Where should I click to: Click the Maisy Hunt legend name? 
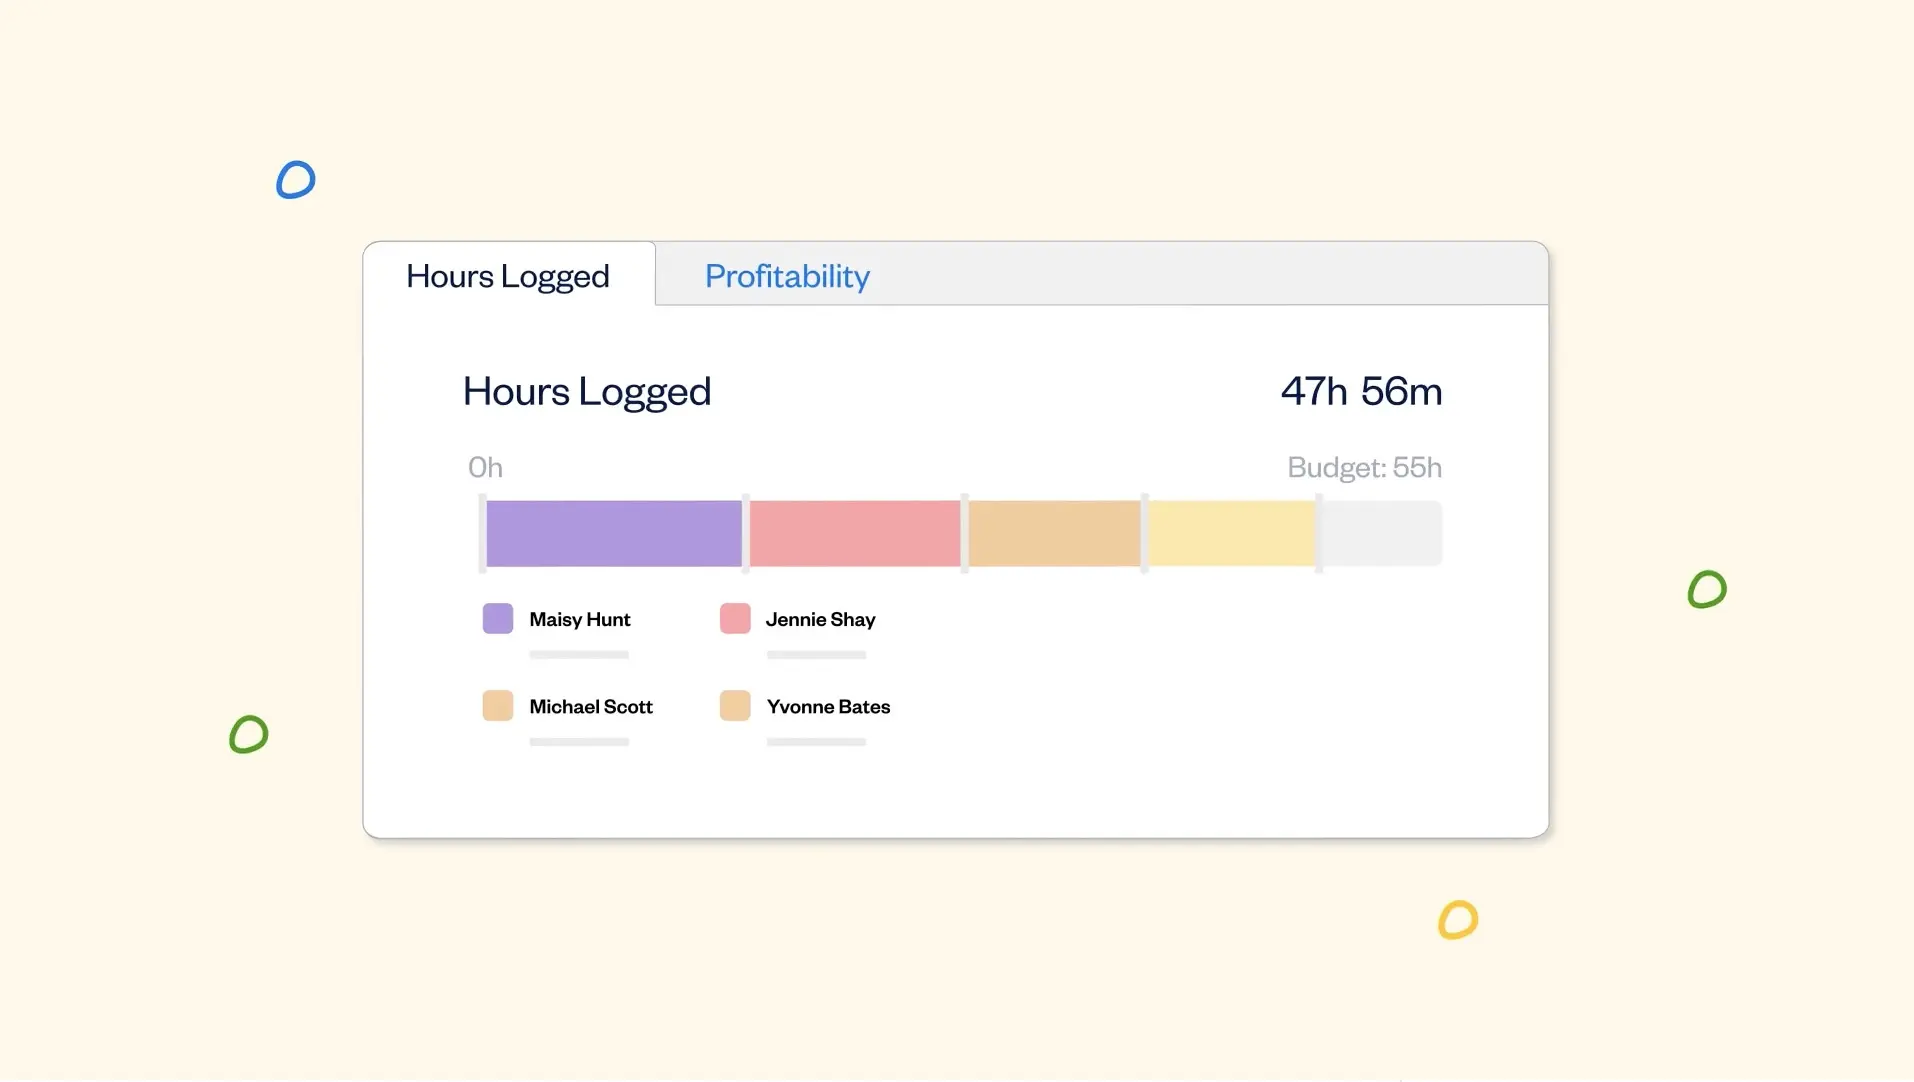(580, 620)
